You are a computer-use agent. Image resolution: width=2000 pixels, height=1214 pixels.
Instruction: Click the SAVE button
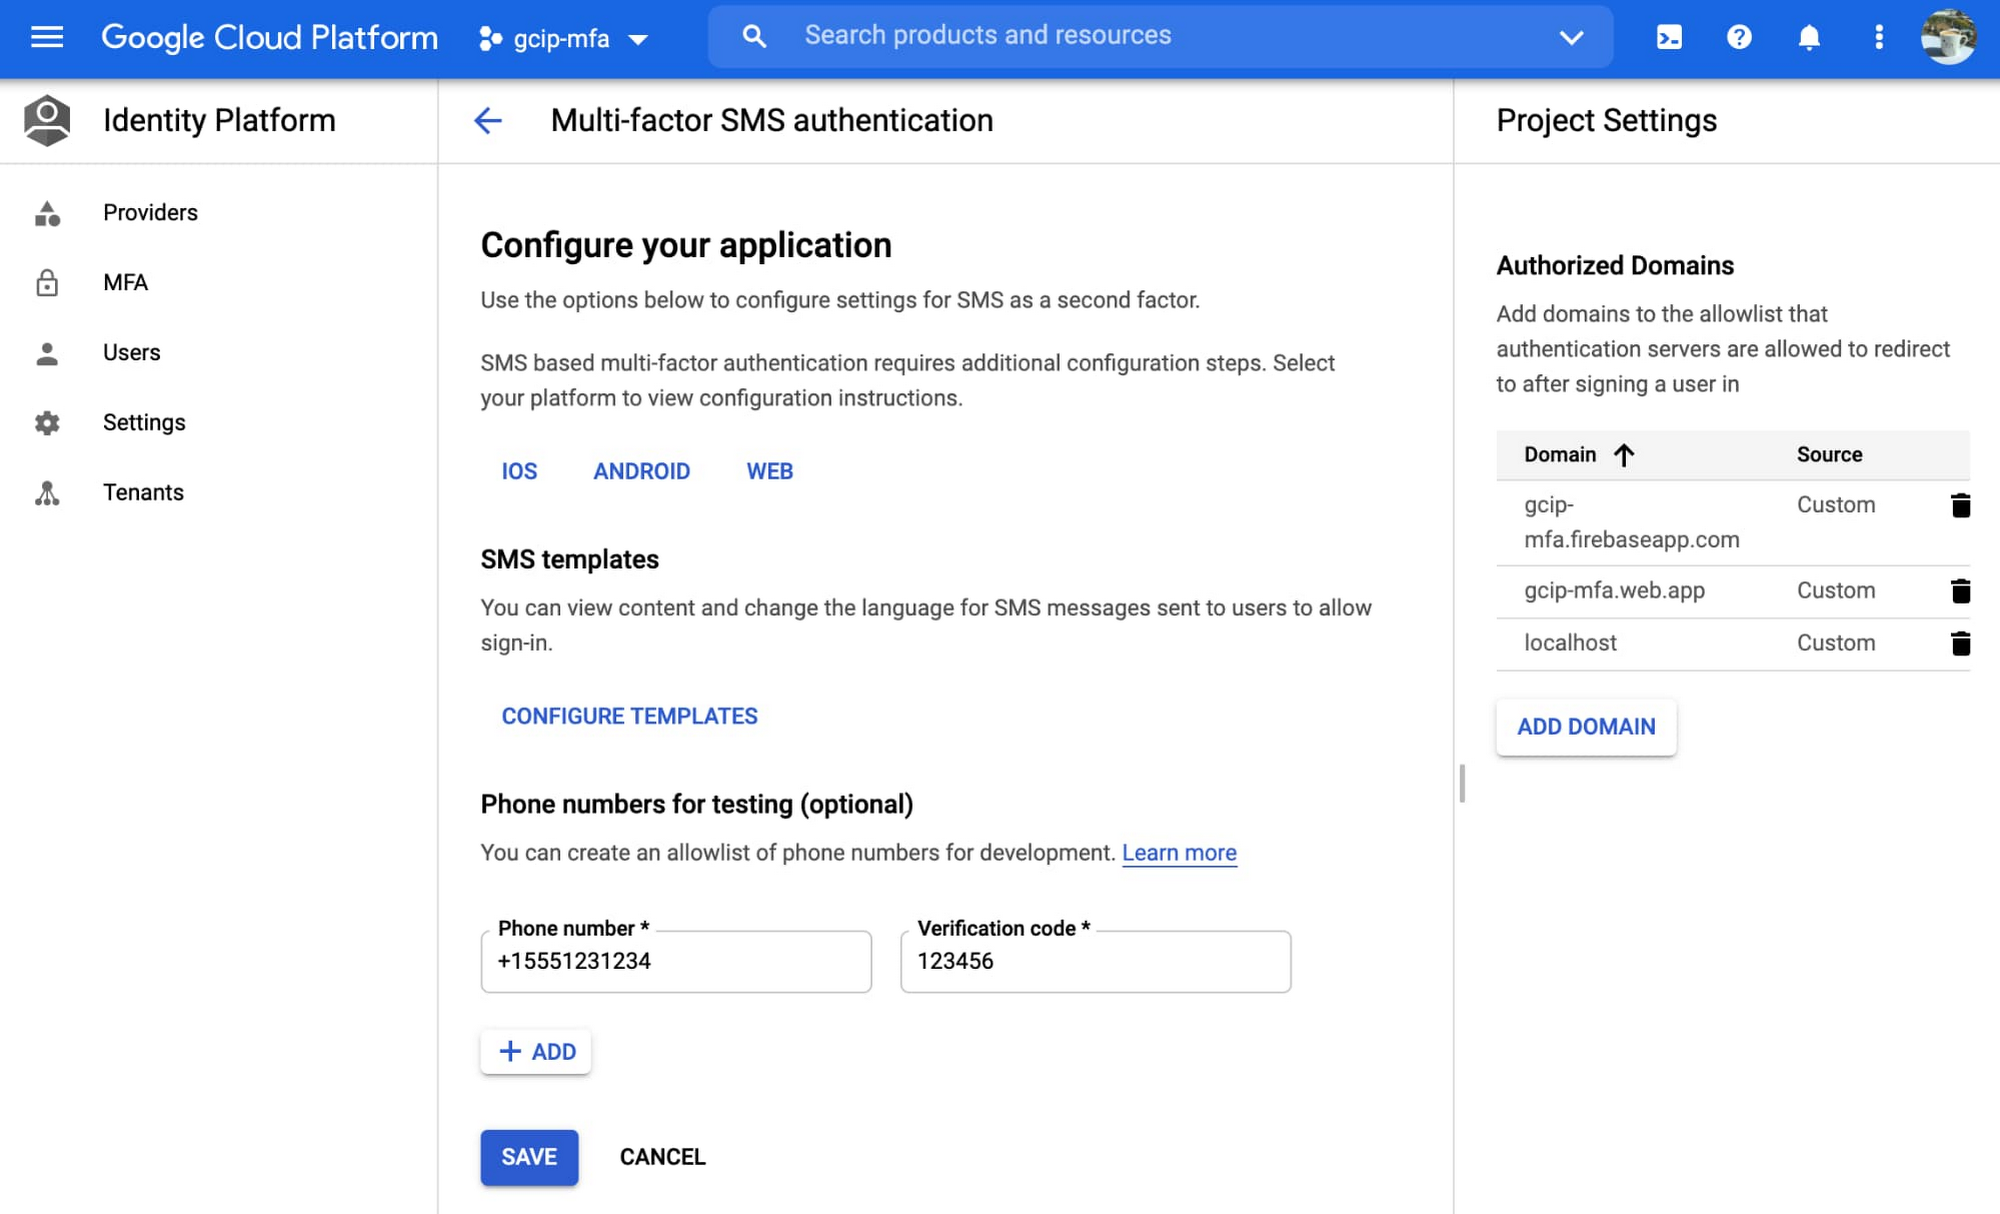529,1157
